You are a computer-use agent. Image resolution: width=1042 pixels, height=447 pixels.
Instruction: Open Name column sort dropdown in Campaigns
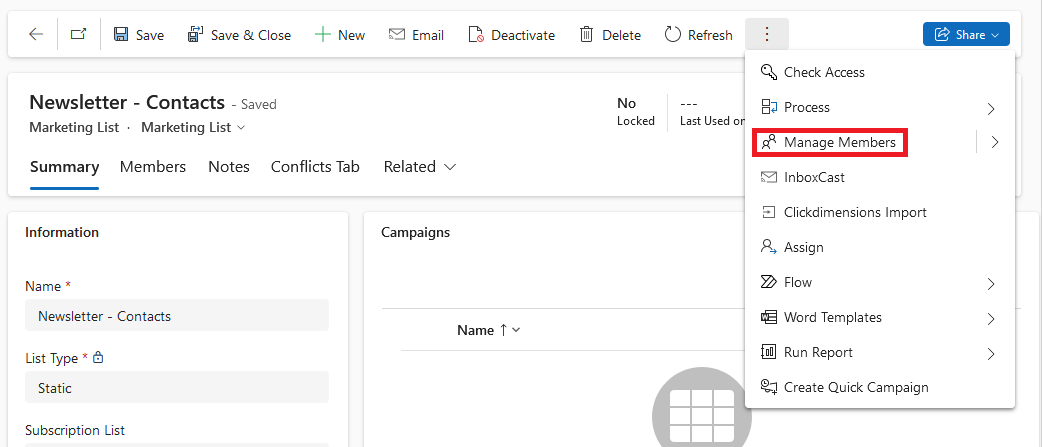(x=516, y=330)
